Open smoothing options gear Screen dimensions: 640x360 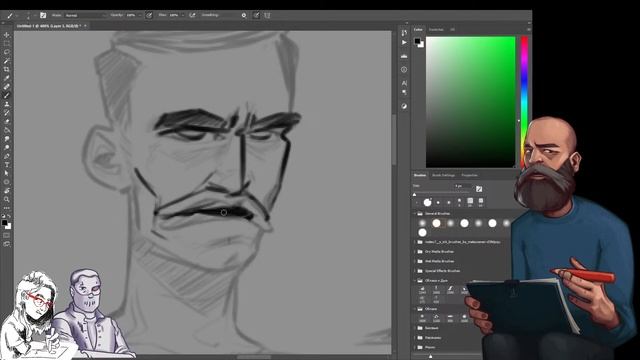pyautogui.click(x=244, y=15)
